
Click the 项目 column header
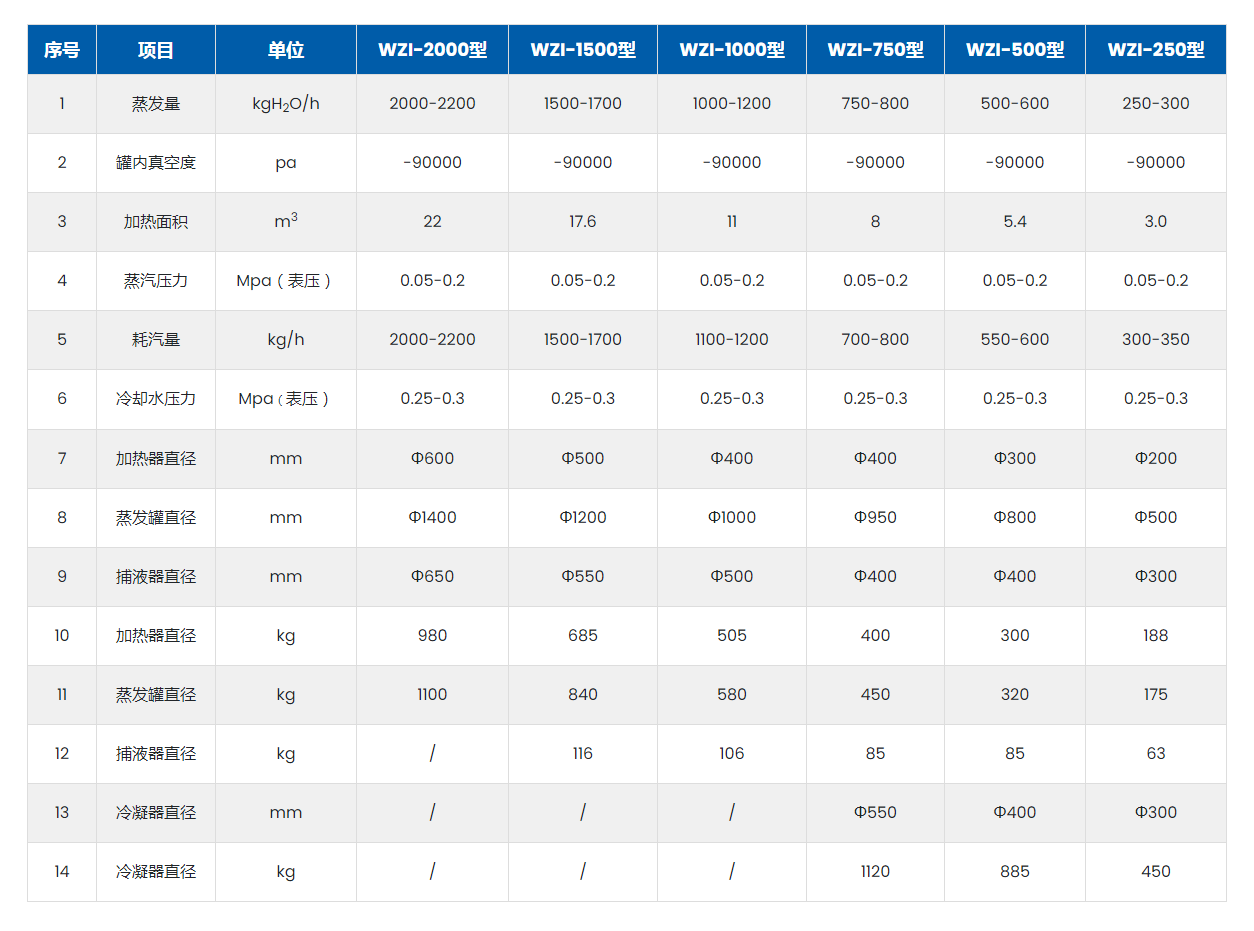click(156, 50)
